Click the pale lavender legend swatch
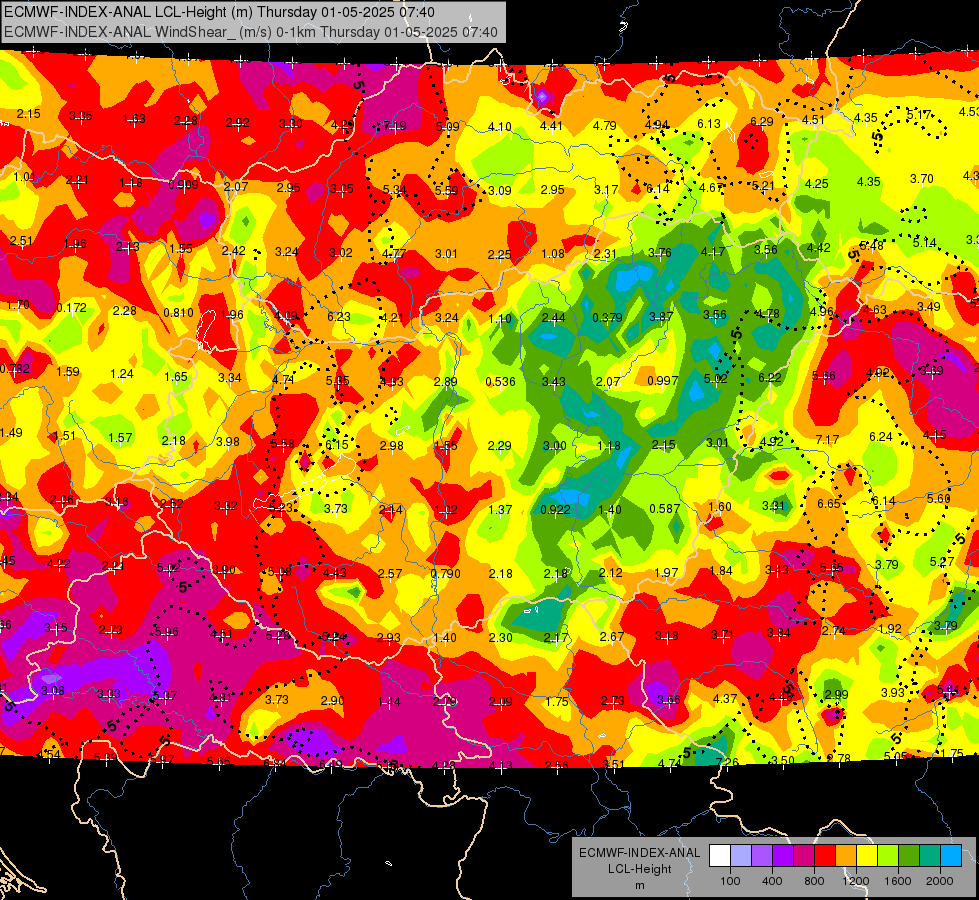This screenshot has height=900, width=979. tap(741, 856)
